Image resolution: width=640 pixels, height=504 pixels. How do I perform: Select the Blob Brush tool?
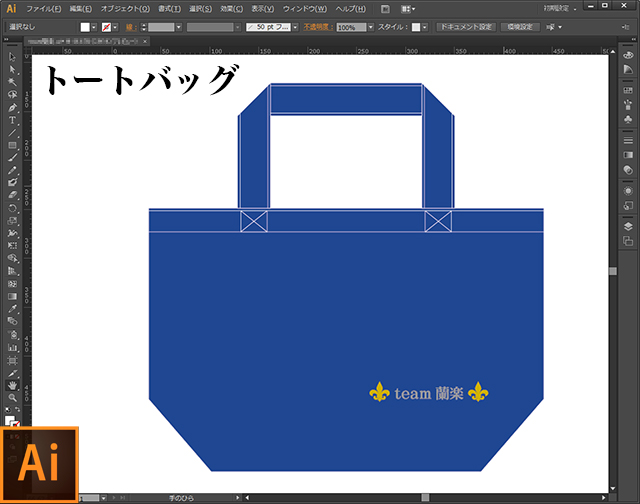(x=12, y=182)
